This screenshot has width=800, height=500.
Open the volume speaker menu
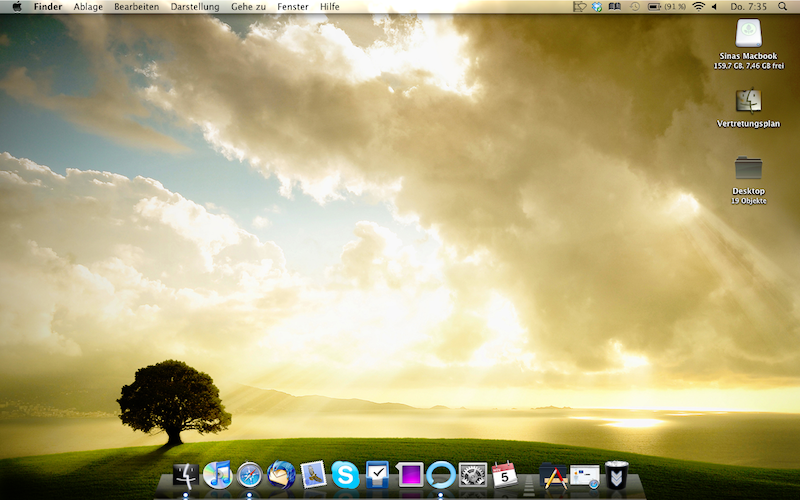click(714, 7)
